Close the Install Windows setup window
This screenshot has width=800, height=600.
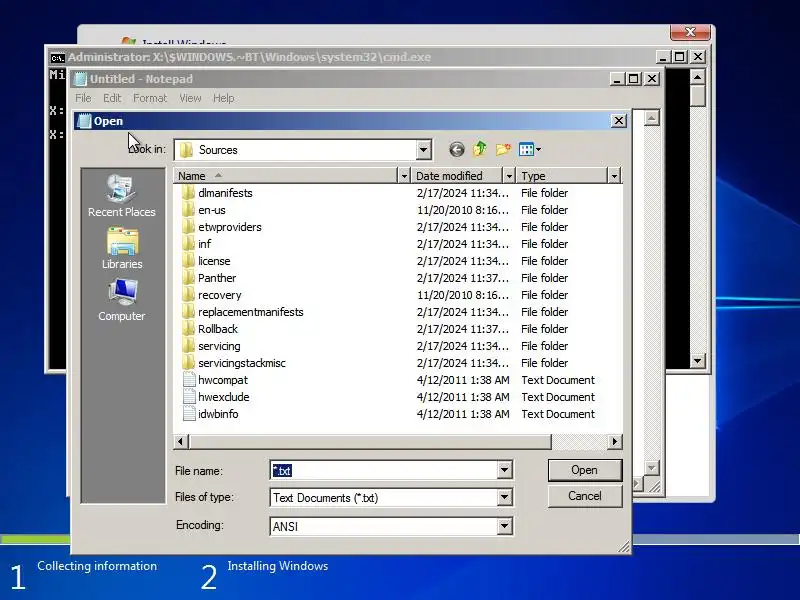click(690, 32)
